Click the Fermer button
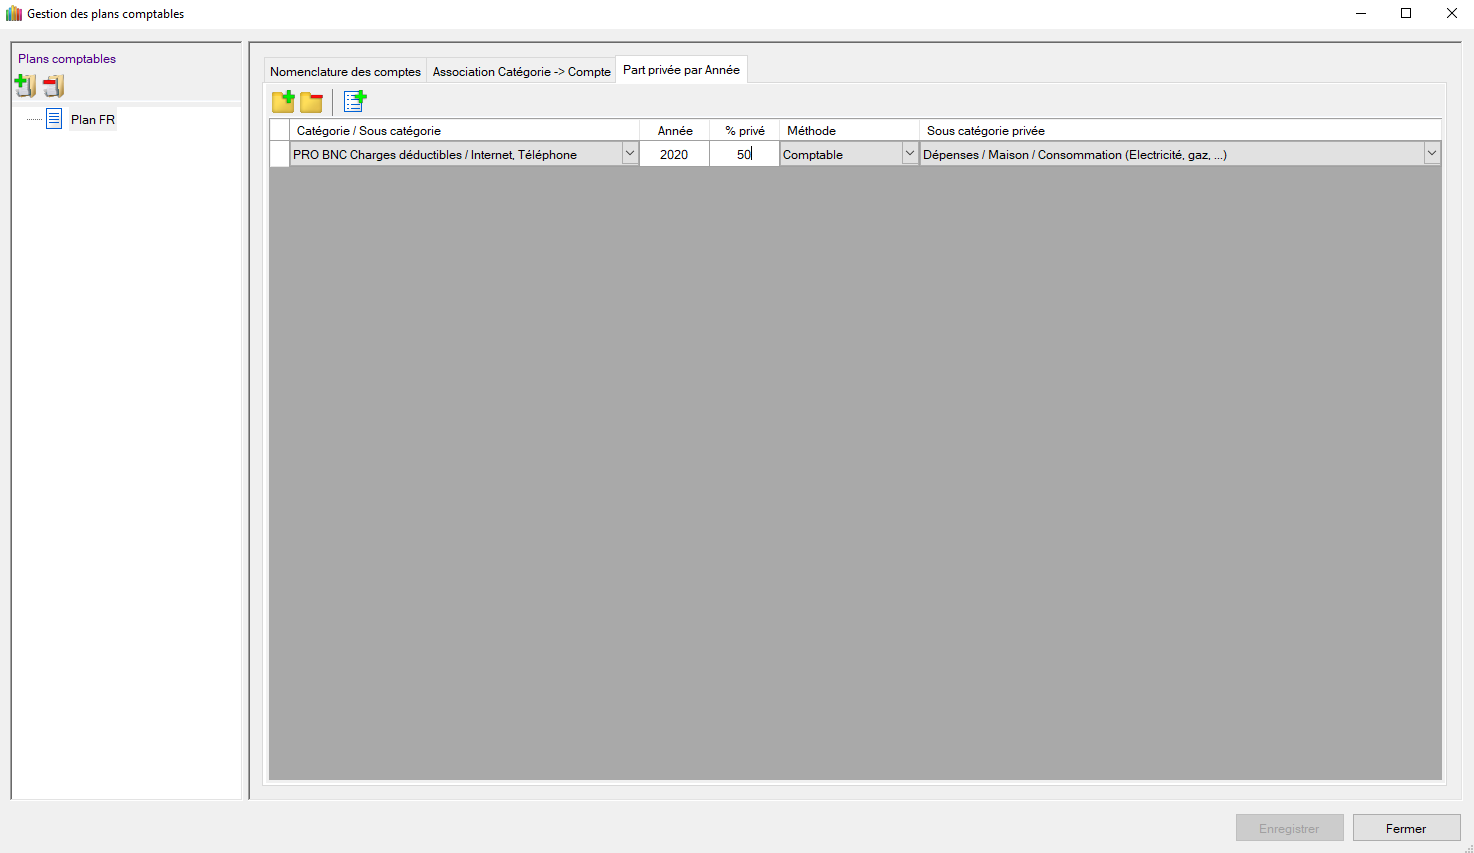Image resolution: width=1474 pixels, height=853 pixels. pyautogui.click(x=1406, y=828)
